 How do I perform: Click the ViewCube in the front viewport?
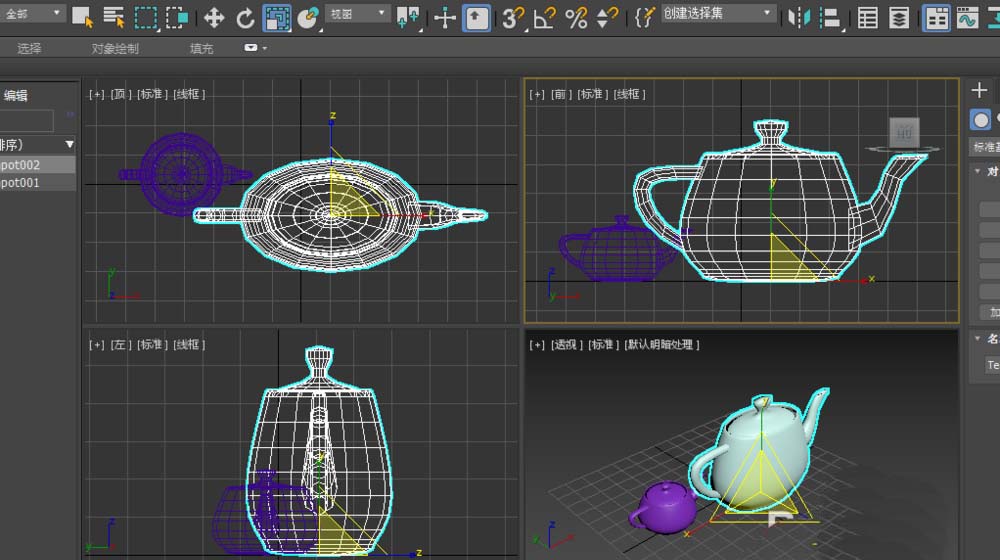point(904,133)
